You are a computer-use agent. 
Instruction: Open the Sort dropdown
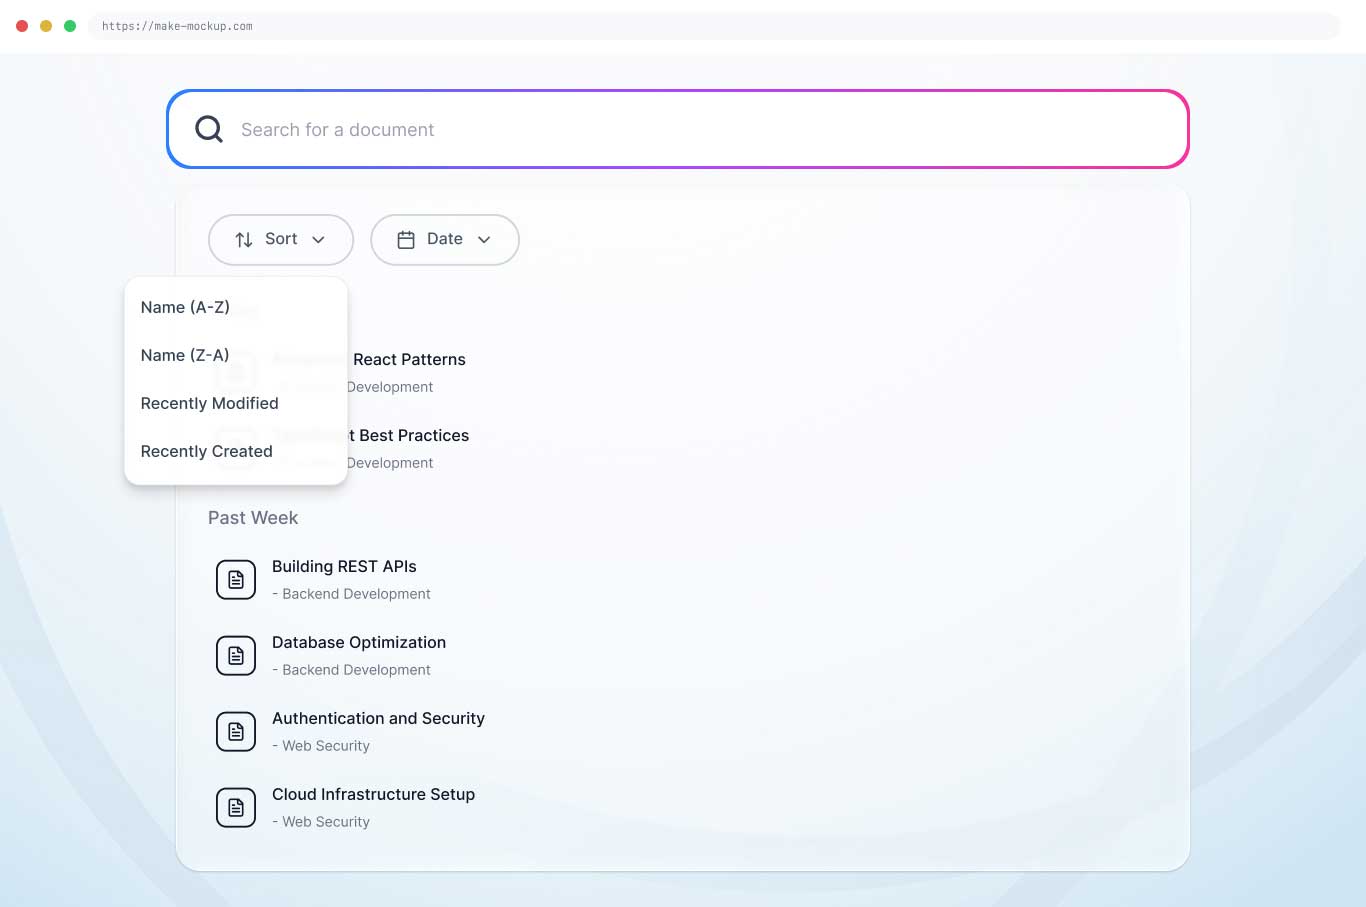click(x=281, y=240)
